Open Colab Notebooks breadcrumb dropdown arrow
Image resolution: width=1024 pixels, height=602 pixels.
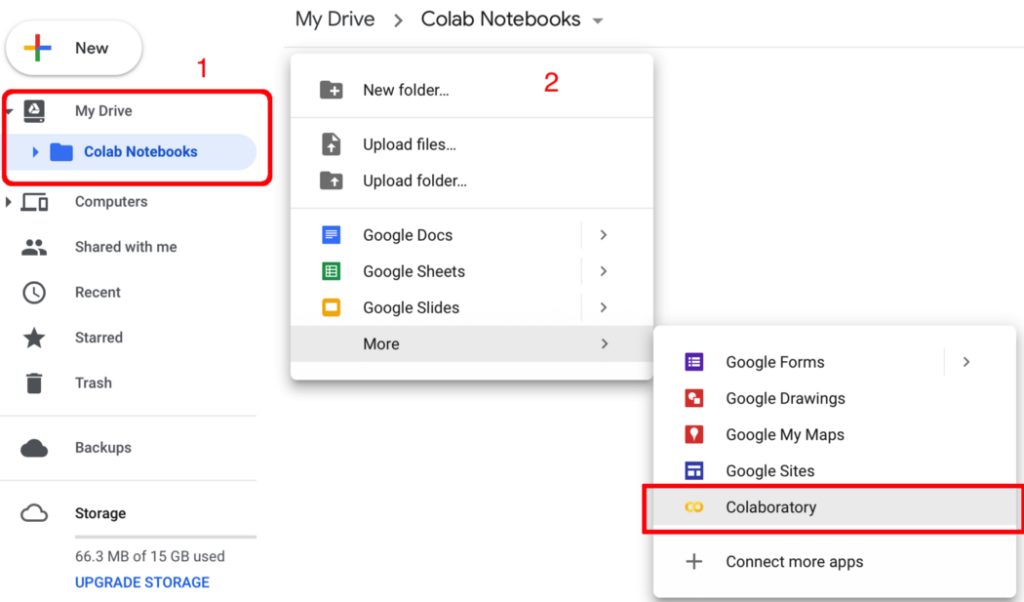pyautogui.click(x=598, y=21)
